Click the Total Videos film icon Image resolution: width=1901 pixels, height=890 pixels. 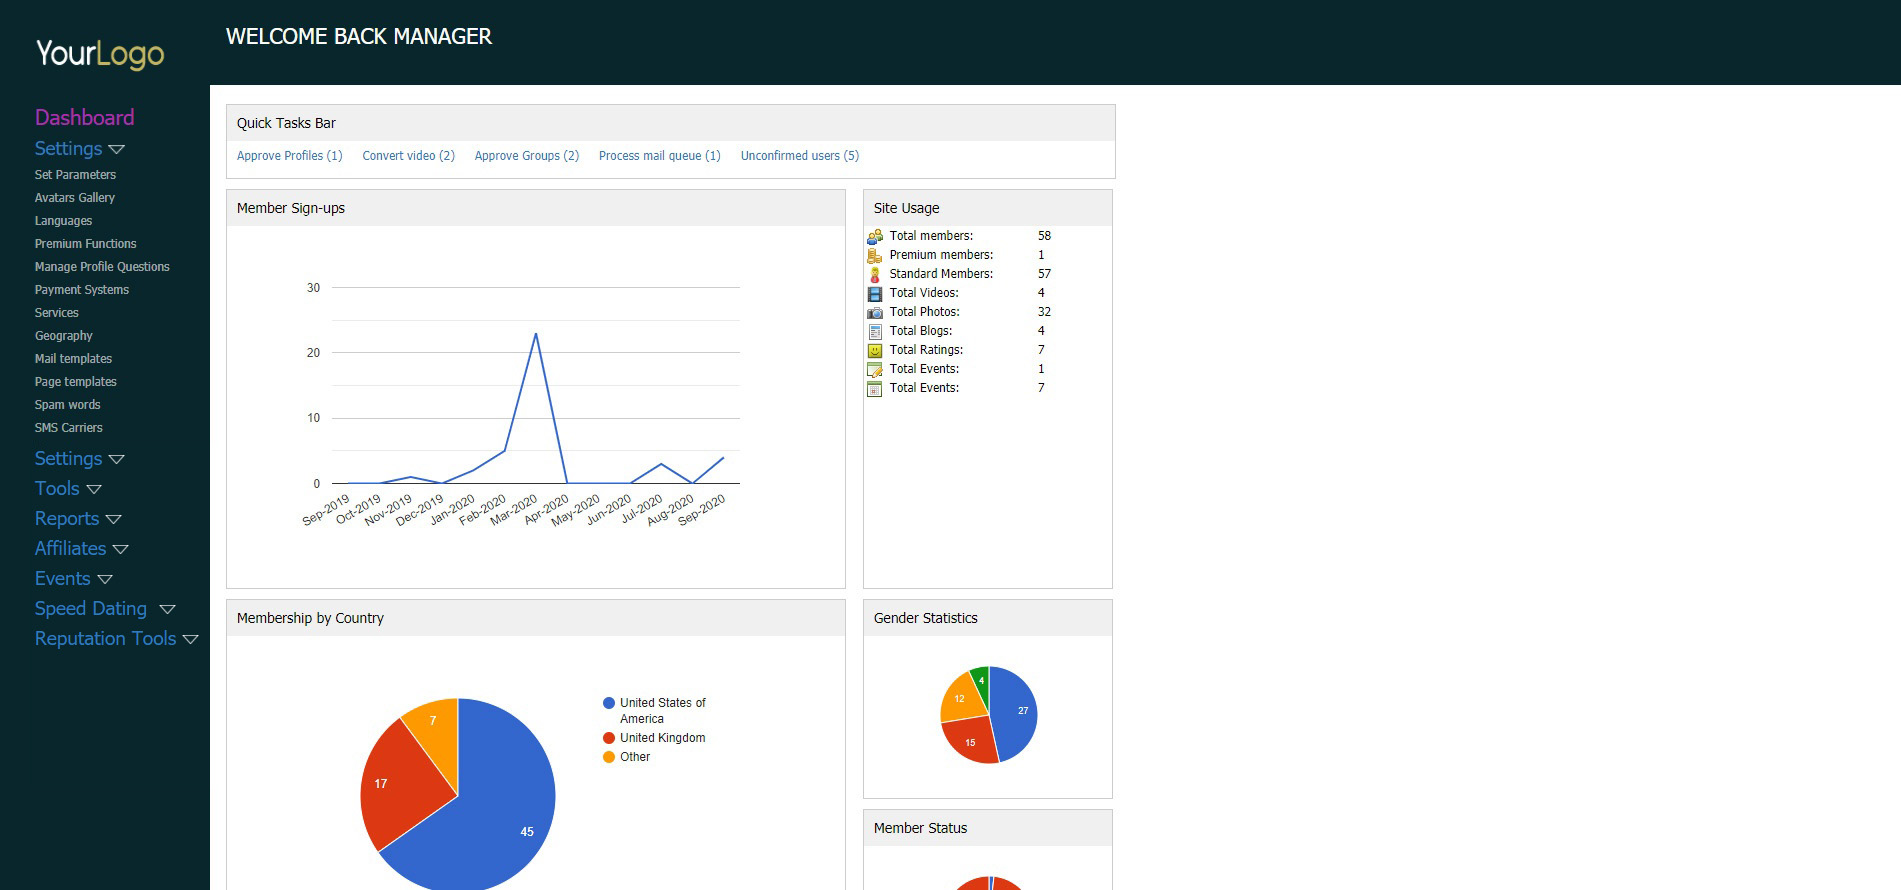point(875,294)
